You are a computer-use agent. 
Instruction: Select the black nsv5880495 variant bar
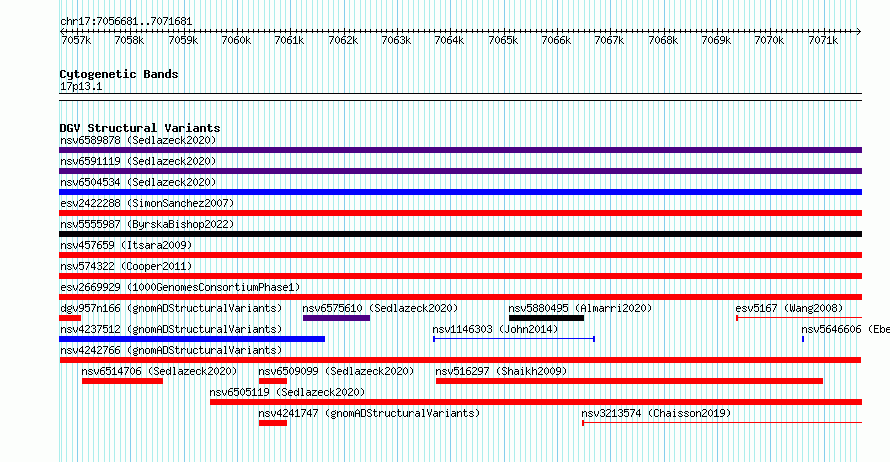click(547, 318)
